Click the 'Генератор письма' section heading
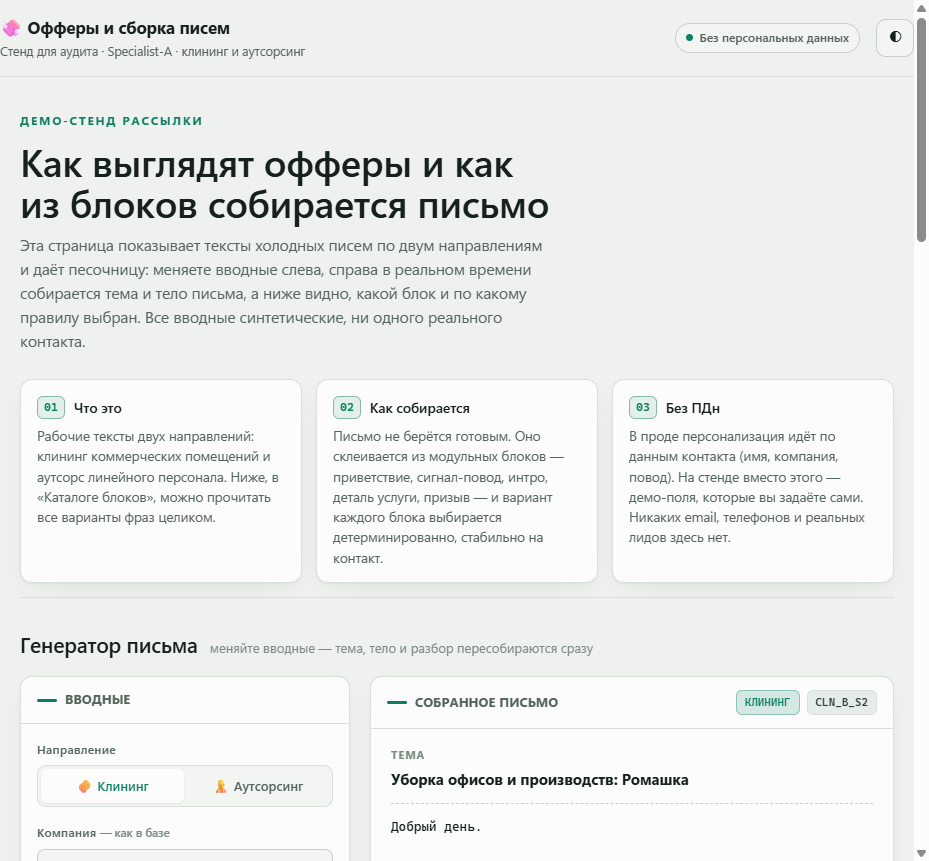929x861 pixels. coord(108,646)
